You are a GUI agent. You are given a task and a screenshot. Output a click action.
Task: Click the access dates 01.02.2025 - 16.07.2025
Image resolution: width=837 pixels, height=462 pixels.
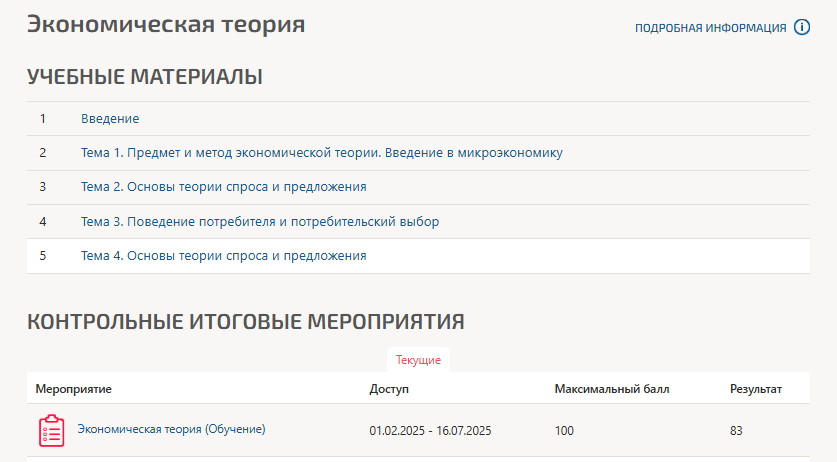(430, 431)
